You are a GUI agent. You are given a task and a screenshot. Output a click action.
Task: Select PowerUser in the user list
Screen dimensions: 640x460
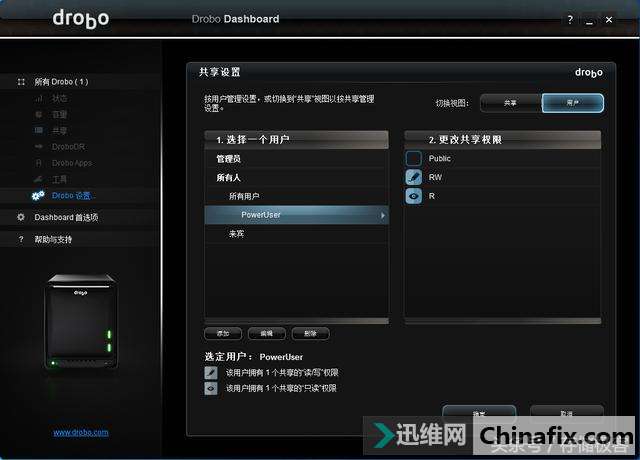pos(296,215)
